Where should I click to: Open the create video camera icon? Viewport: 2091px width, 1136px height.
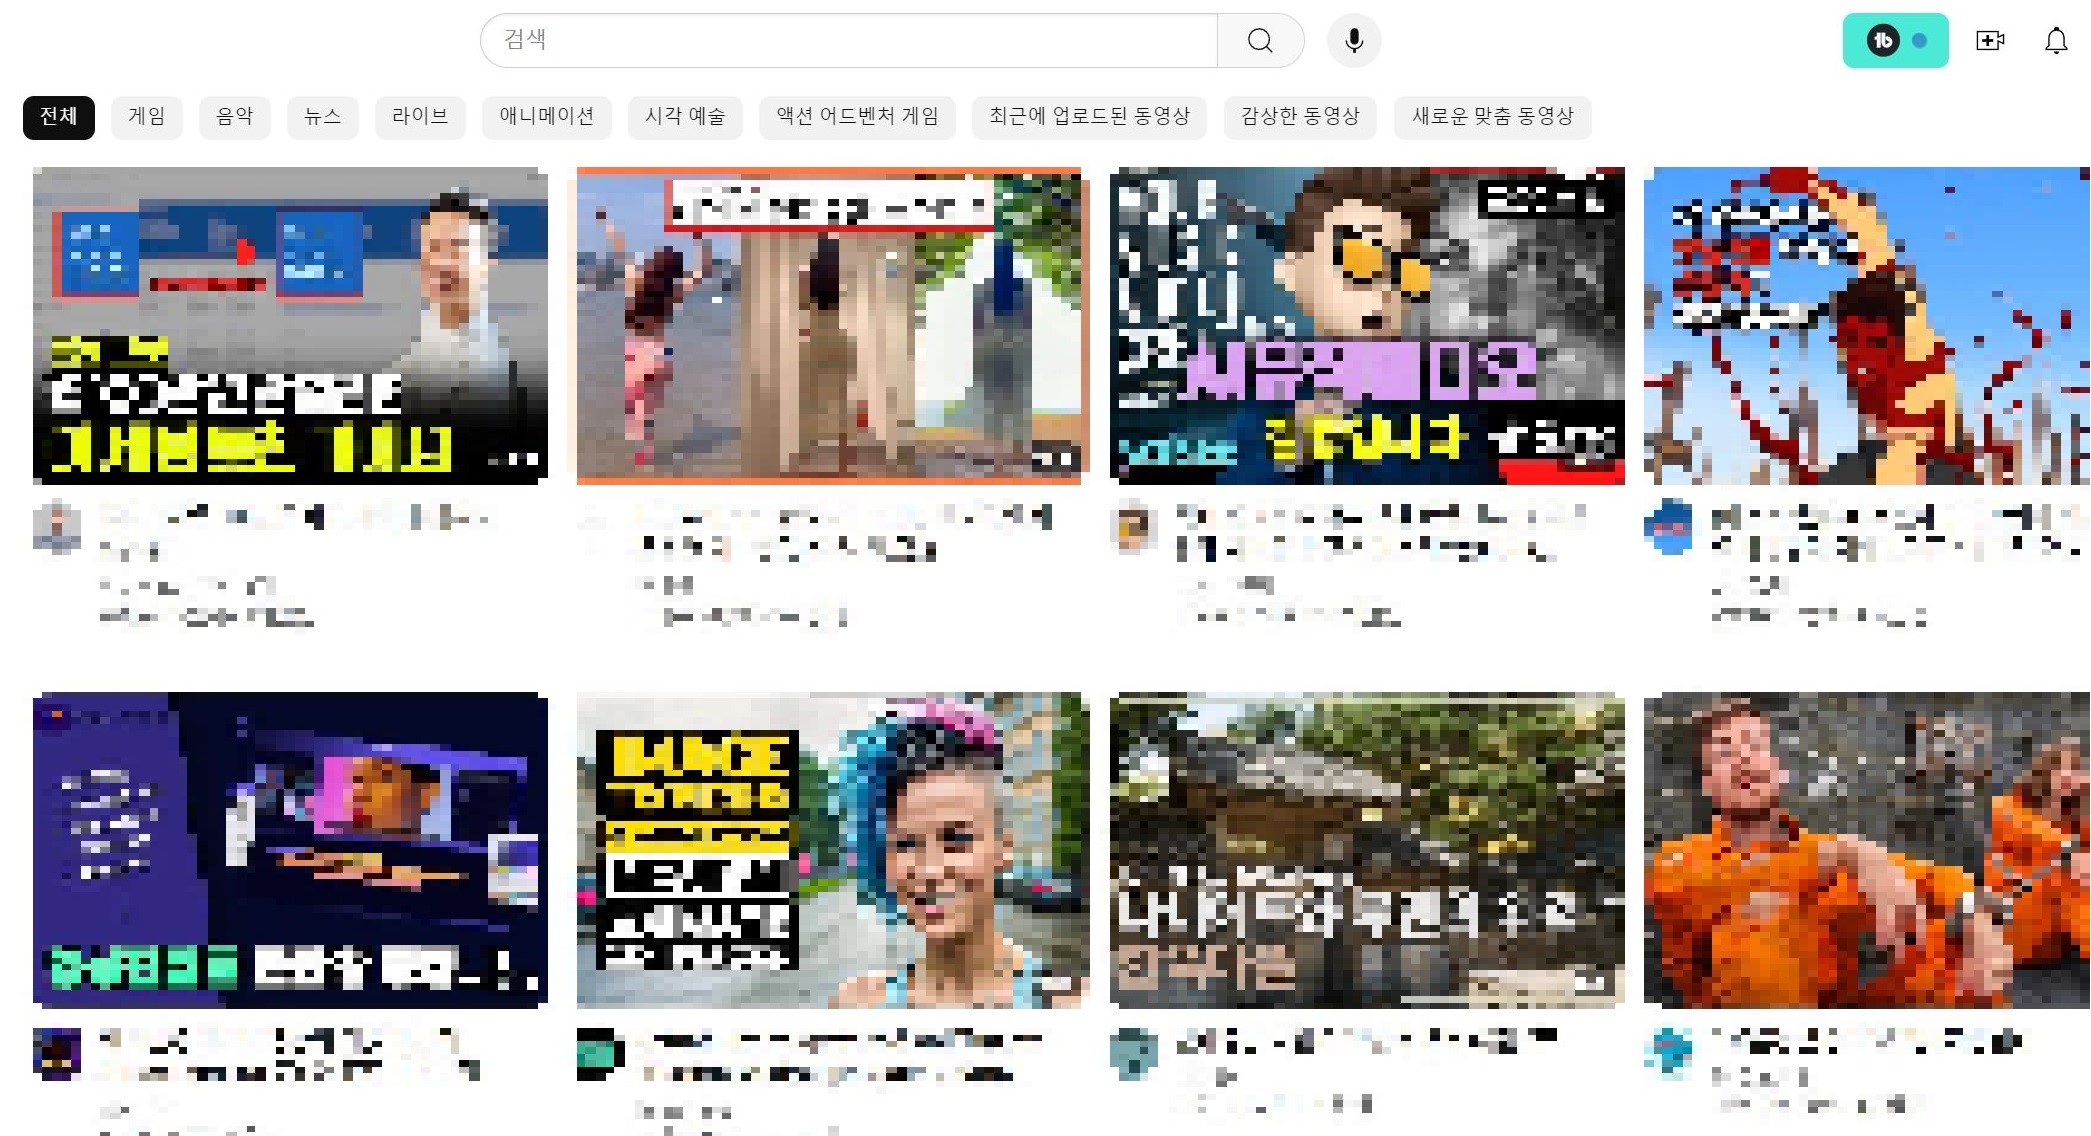[1989, 40]
